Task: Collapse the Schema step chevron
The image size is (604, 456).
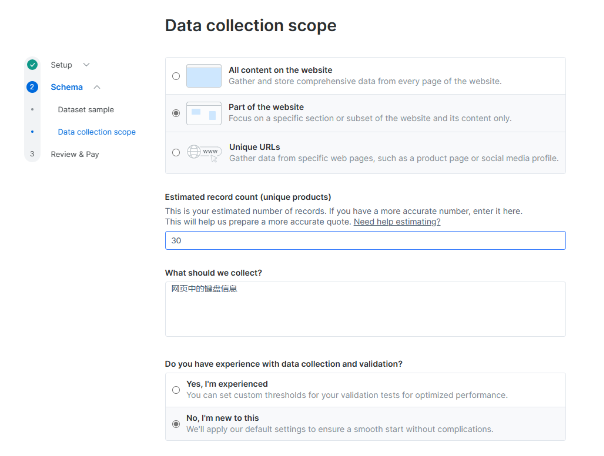Action: tap(97, 87)
